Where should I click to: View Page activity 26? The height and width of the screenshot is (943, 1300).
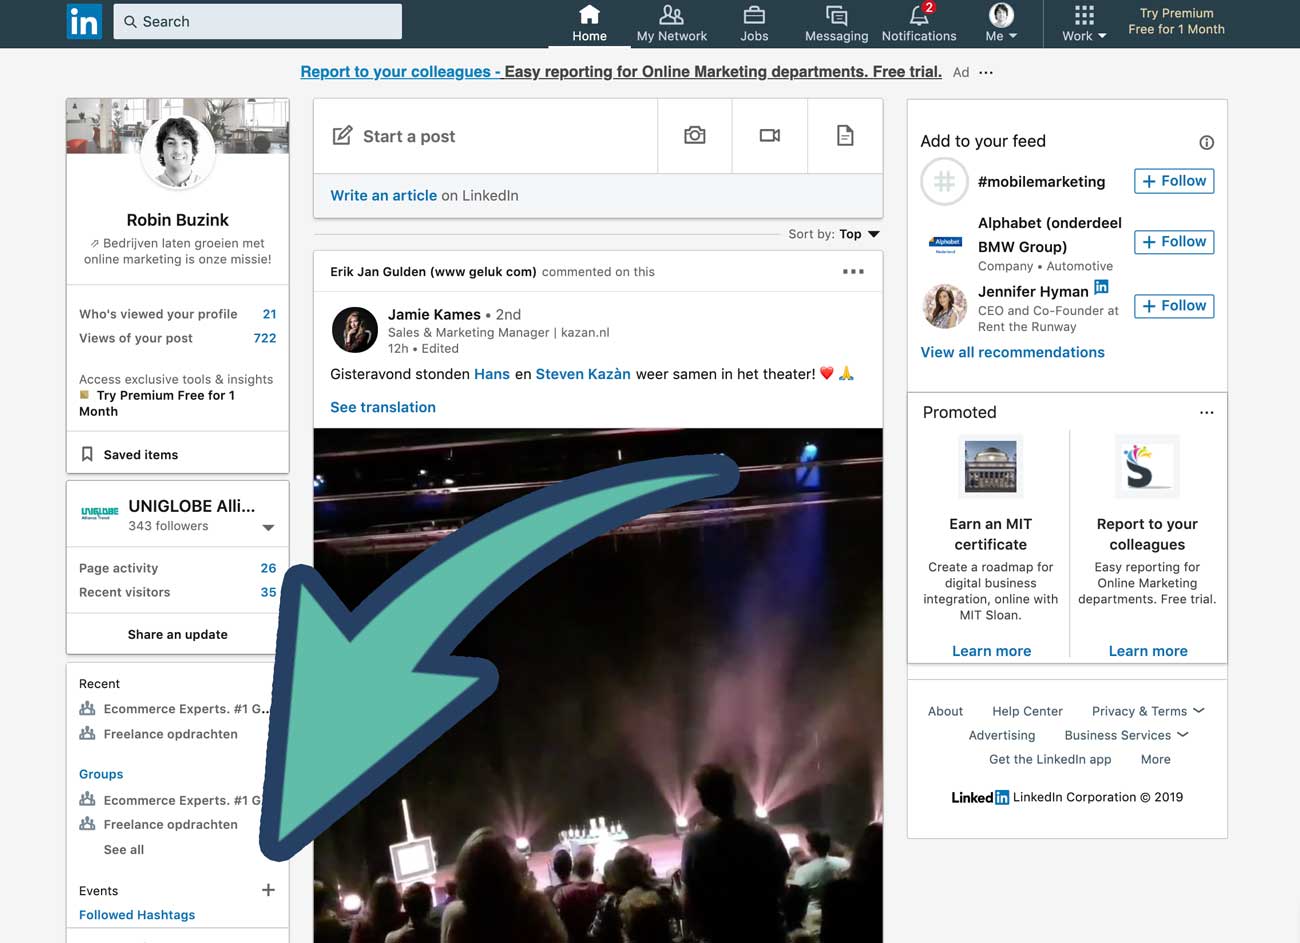(x=178, y=568)
